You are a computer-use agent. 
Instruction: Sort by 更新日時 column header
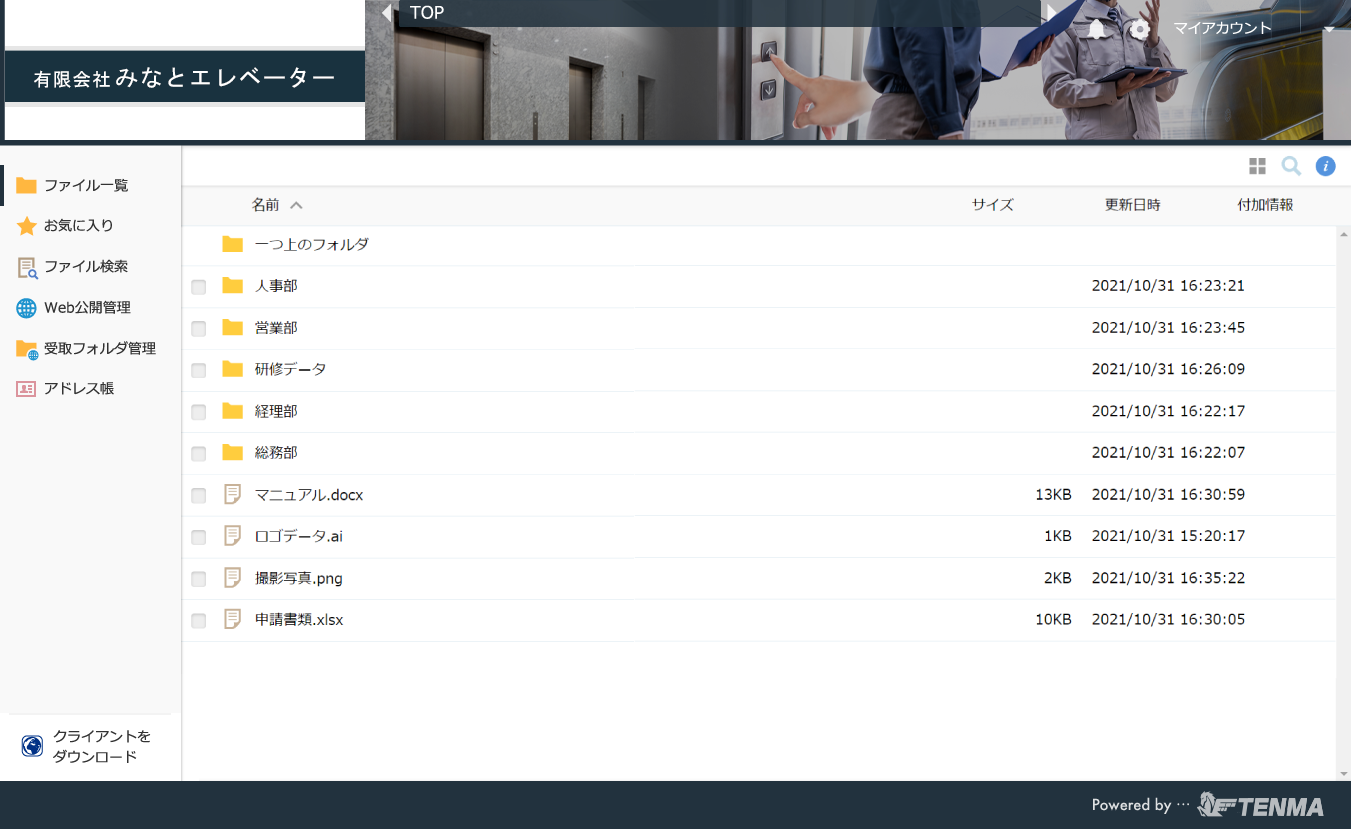tap(1132, 205)
